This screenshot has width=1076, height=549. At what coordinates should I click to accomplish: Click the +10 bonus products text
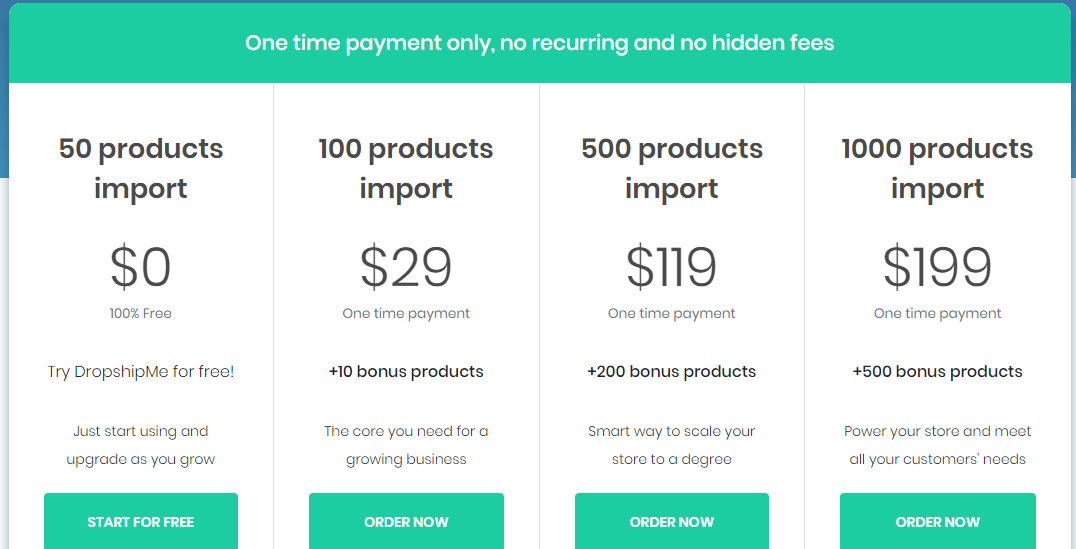pos(406,371)
